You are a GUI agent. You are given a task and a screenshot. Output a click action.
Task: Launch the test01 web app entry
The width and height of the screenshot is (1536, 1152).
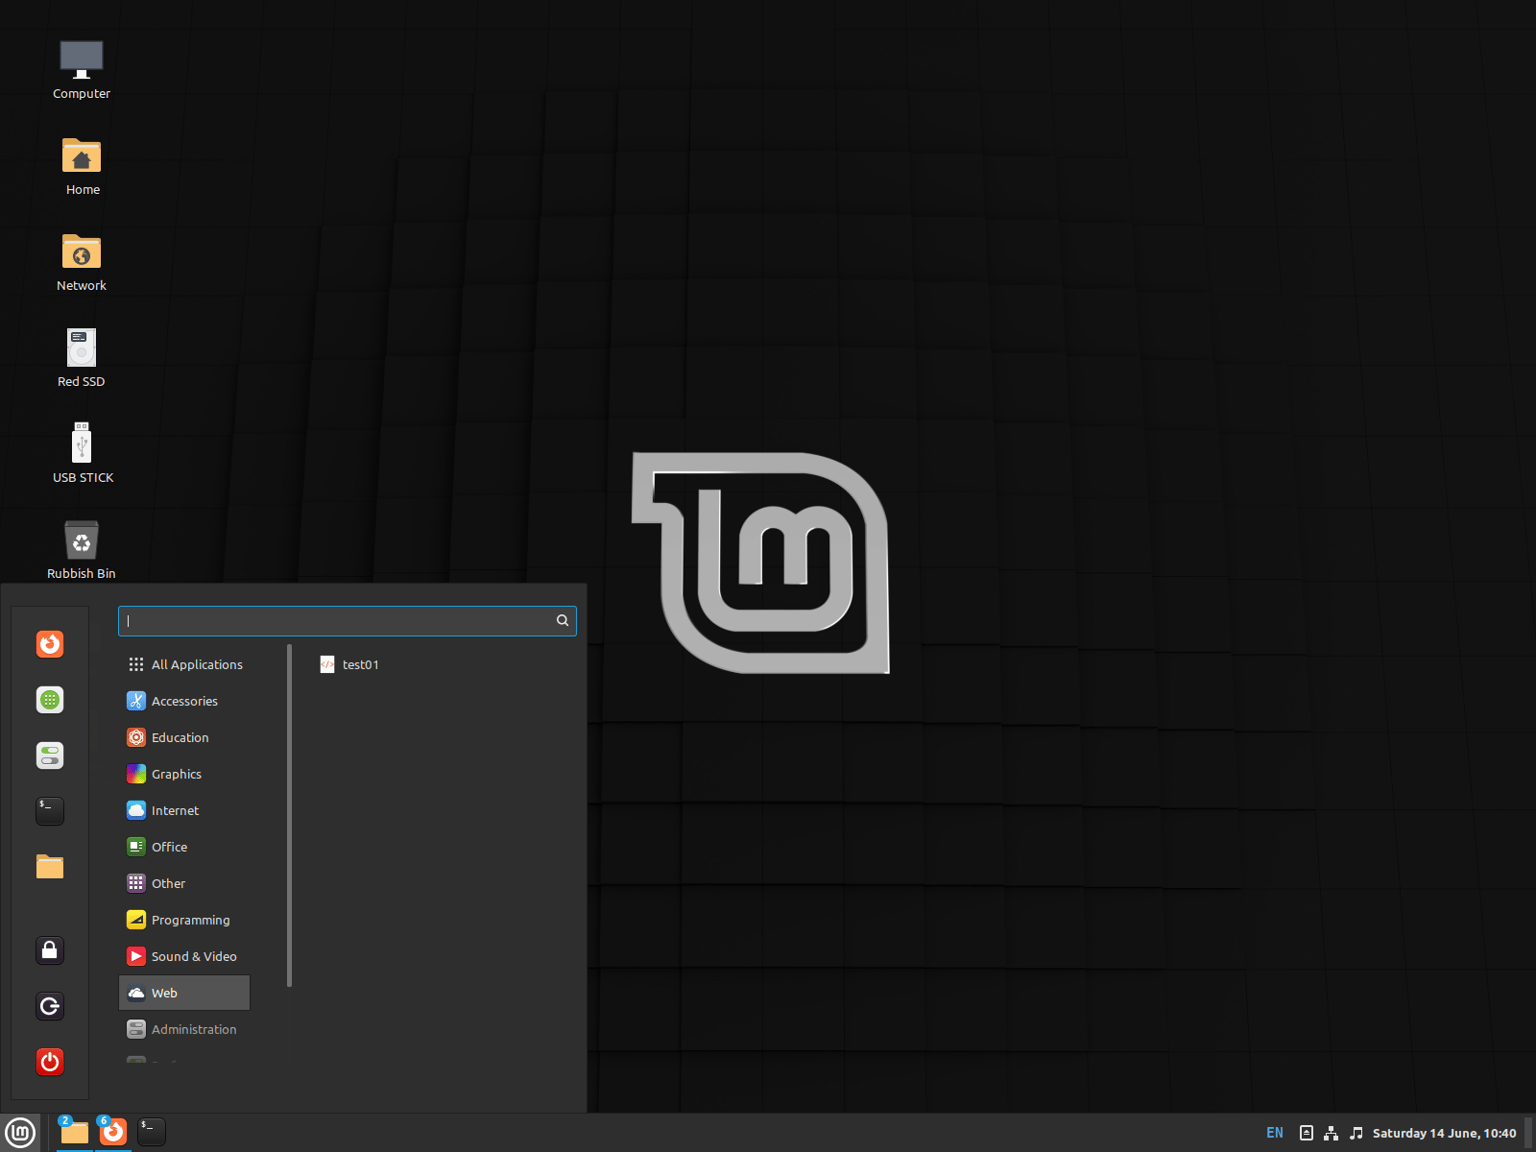pyautogui.click(x=349, y=664)
